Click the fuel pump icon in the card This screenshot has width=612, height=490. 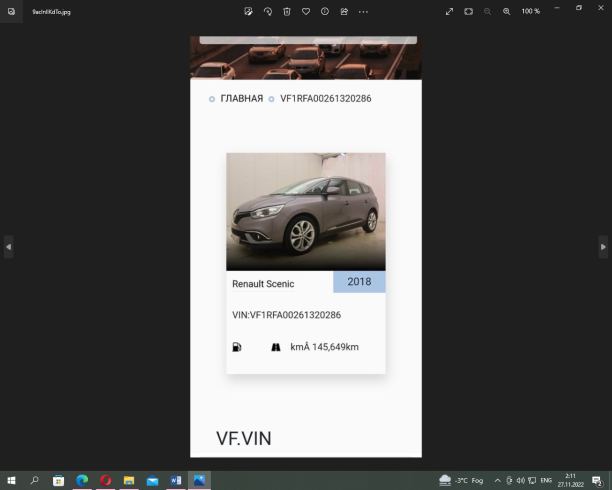tap(237, 347)
